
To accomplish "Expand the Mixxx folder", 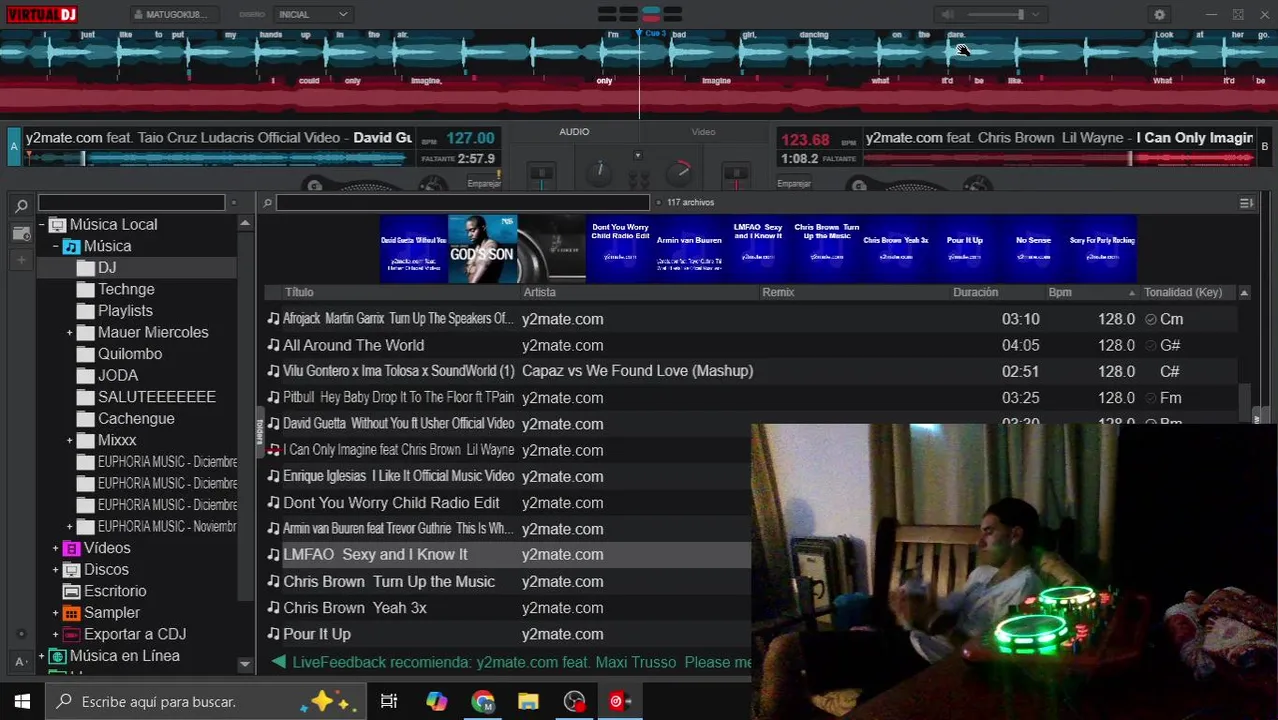I will tap(69, 441).
